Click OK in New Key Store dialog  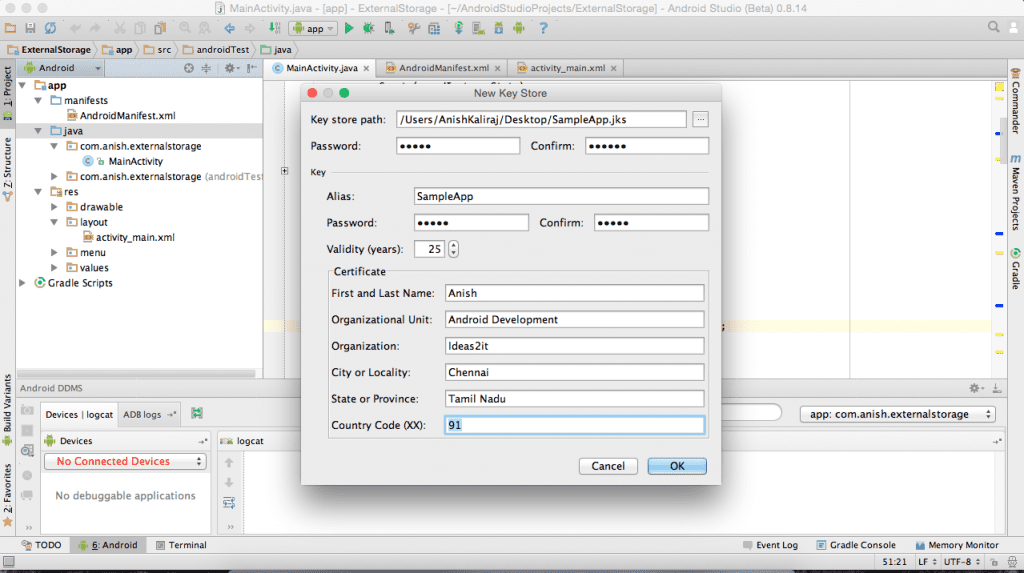[677, 466]
